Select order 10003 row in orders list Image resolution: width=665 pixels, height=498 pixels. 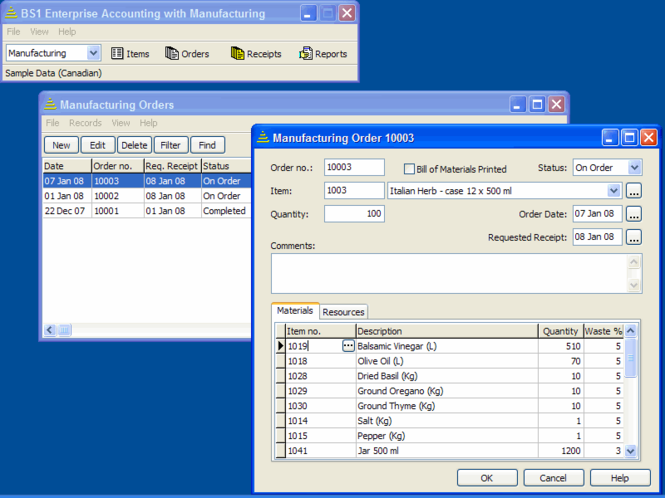click(147, 181)
